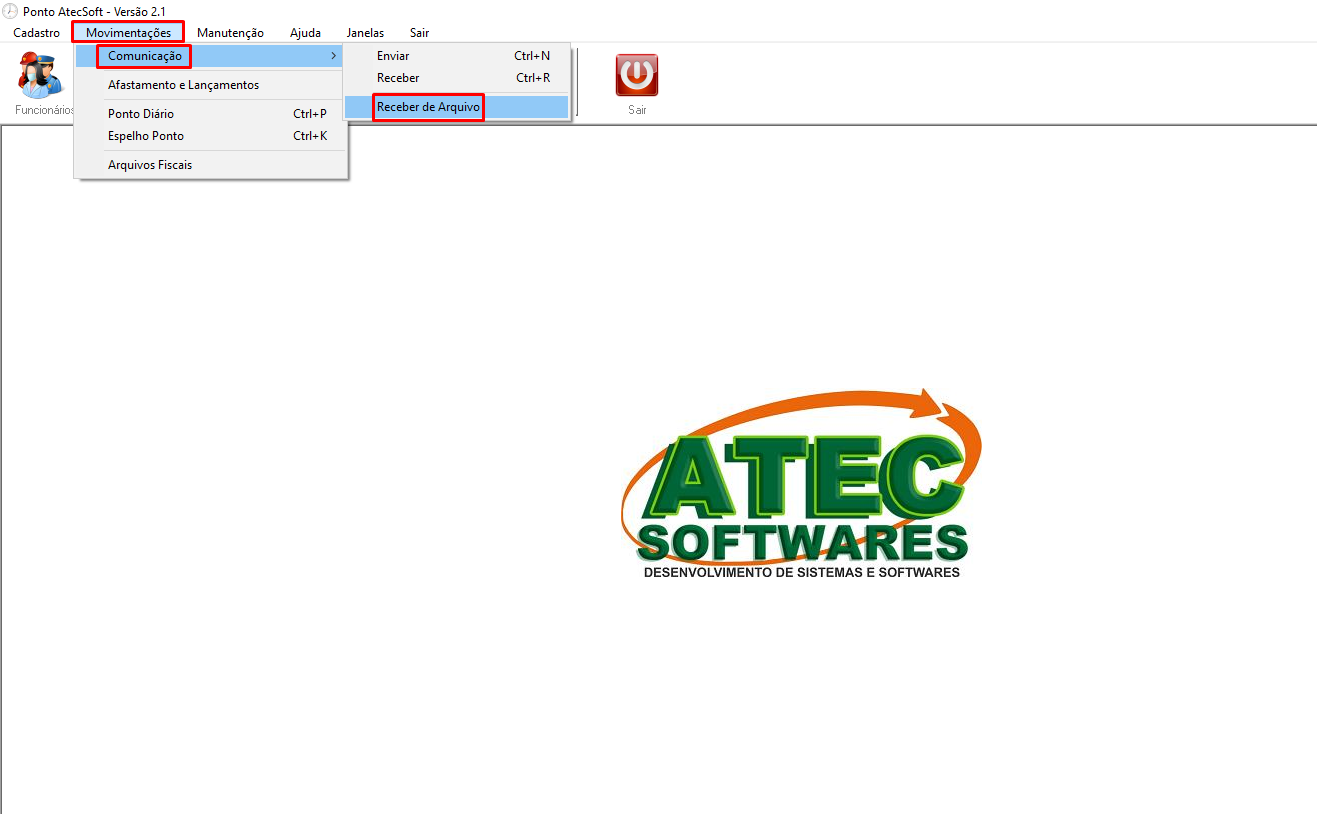Choose Receber de Arquivo option

pos(457,107)
